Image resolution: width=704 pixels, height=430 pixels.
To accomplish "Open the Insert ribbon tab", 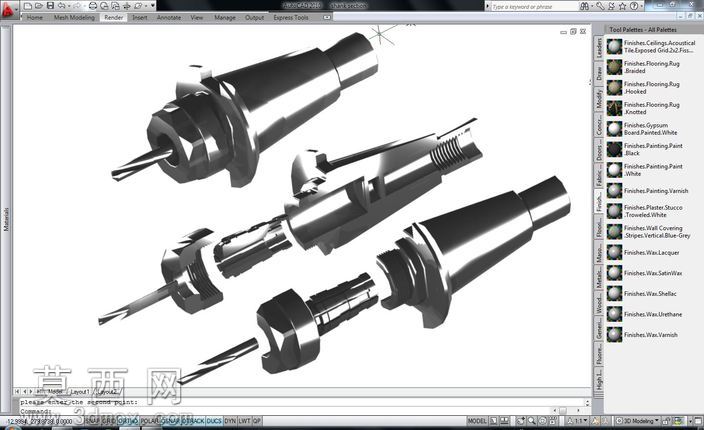I will (140, 18).
